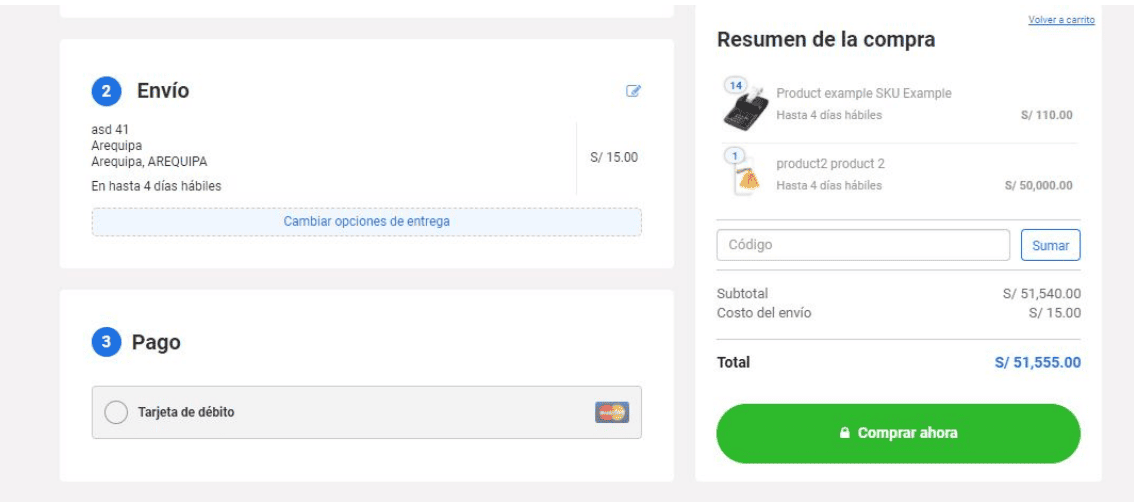Click the product2 product 2 name
The image size is (1134, 502).
(830, 163)
